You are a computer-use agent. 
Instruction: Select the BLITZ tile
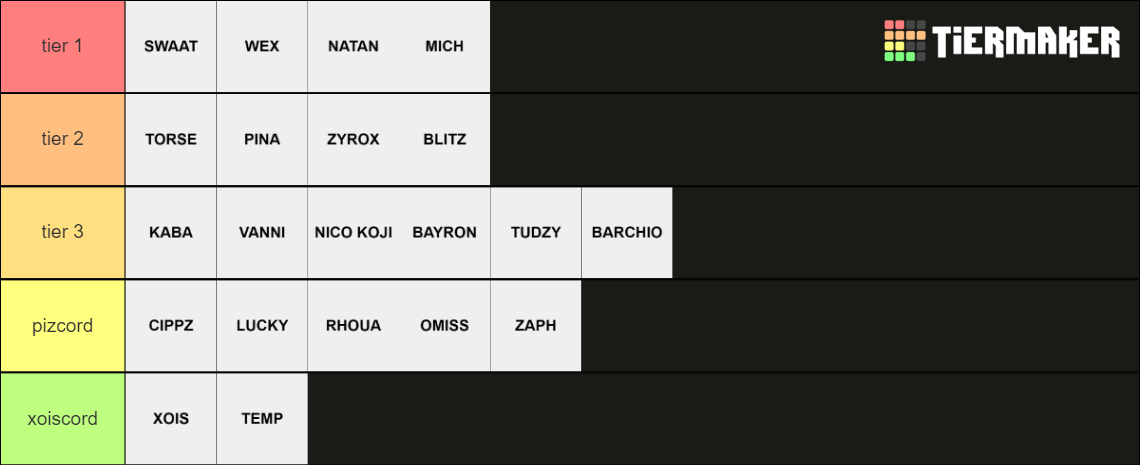click(x=444, y=139)
